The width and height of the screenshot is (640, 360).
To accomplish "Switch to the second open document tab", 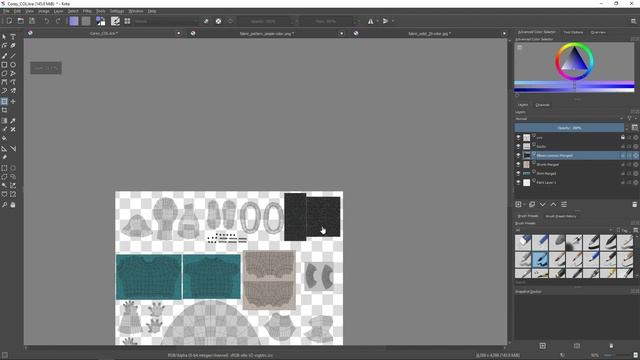I will click(267, 33).
